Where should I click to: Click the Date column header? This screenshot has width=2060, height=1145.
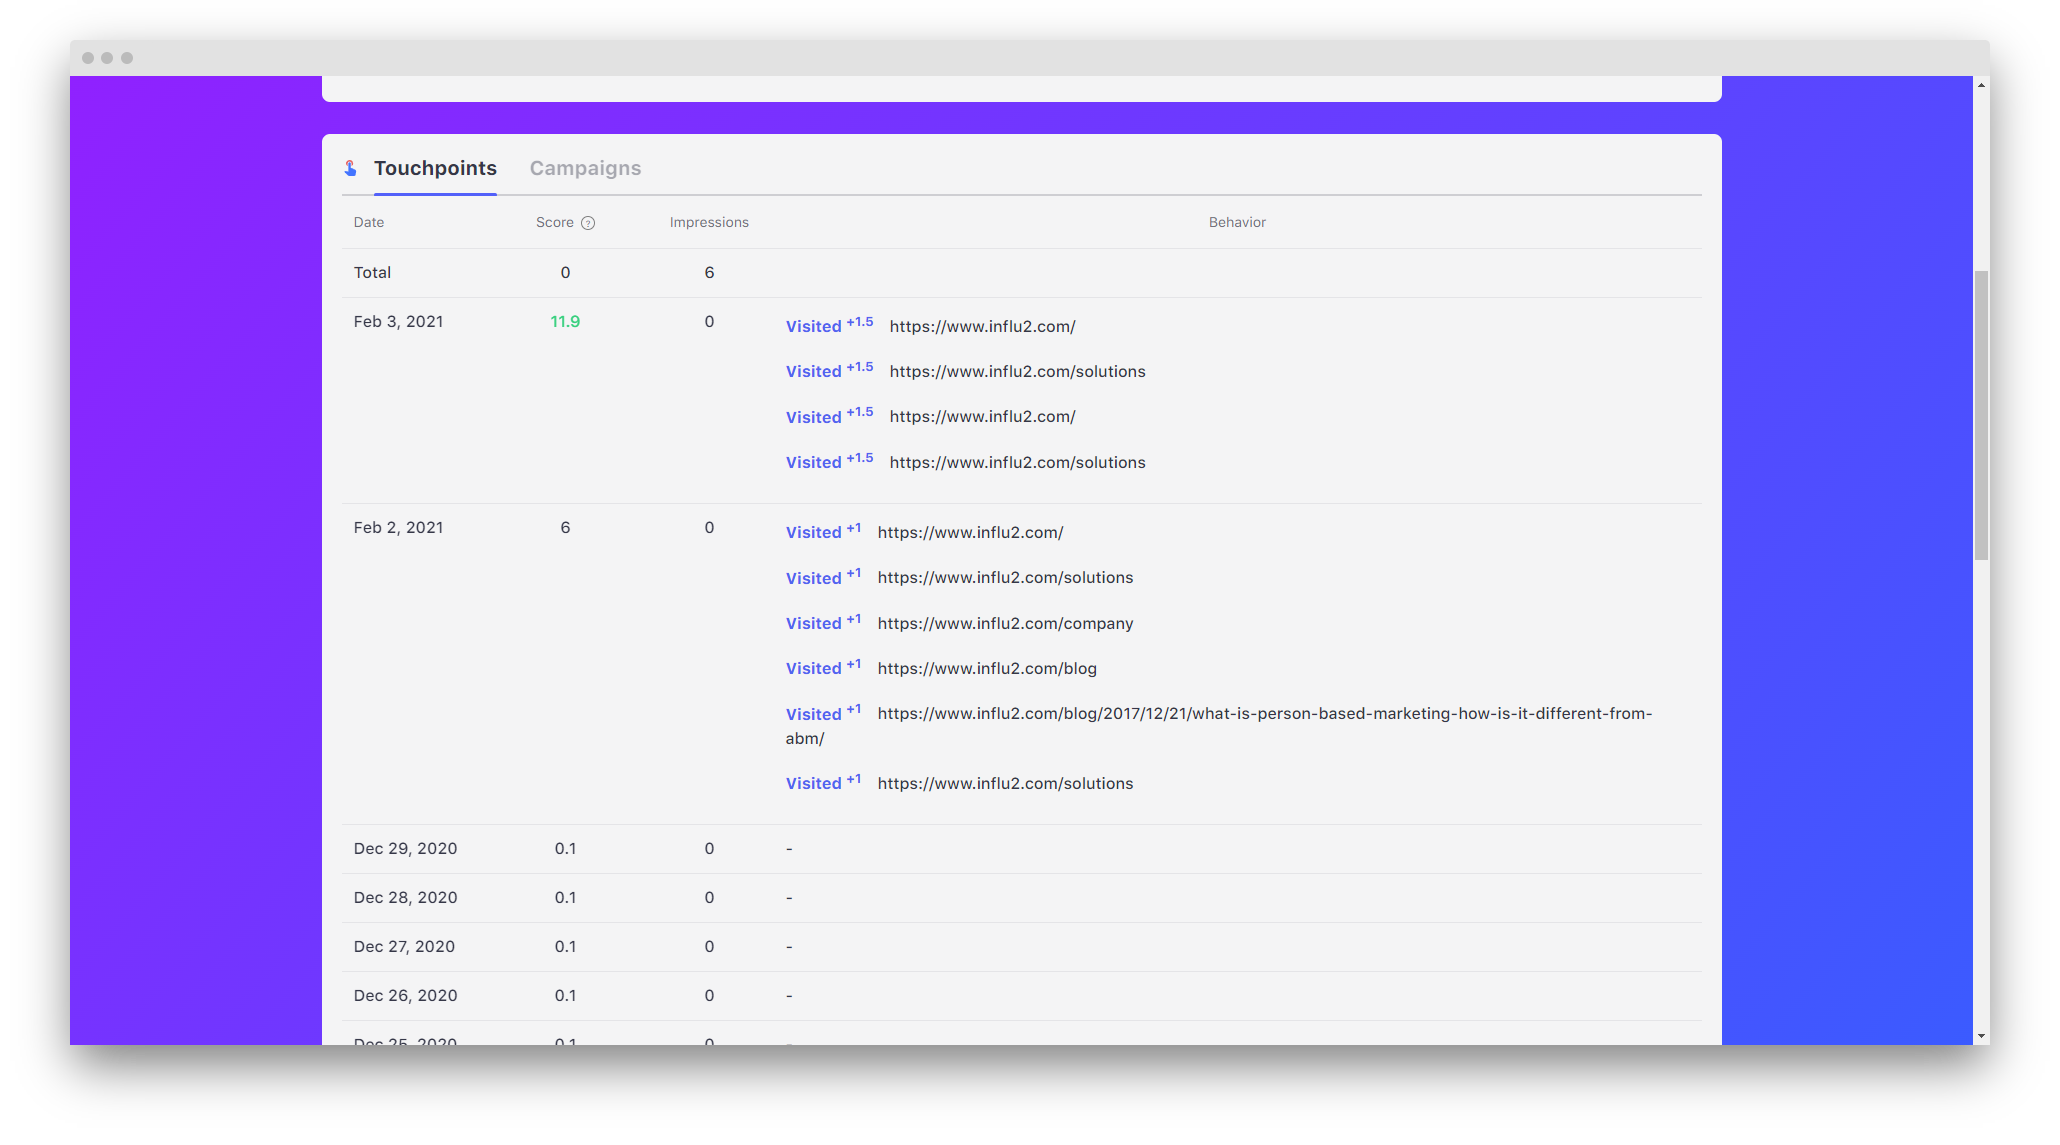[x=369, y=222]
